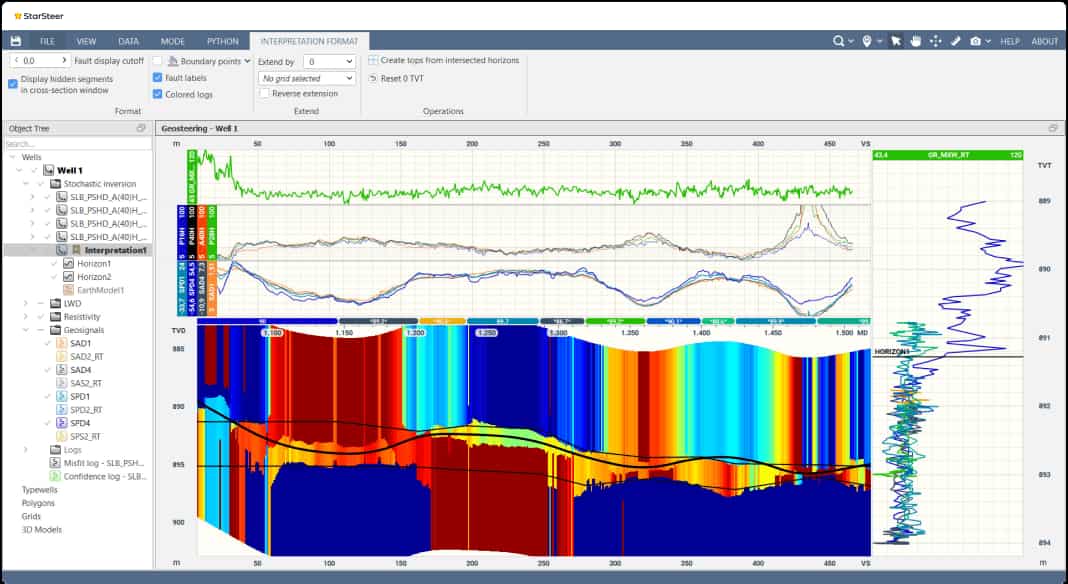
Task: Open the 'No grid selected' dropdown
Action: (306, 78)
